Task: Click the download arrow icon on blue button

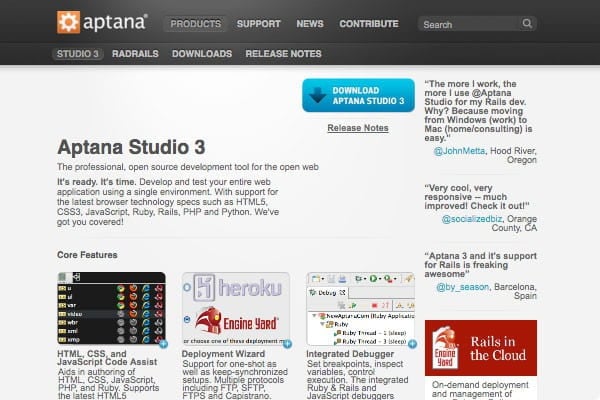Action: point(317,95)
